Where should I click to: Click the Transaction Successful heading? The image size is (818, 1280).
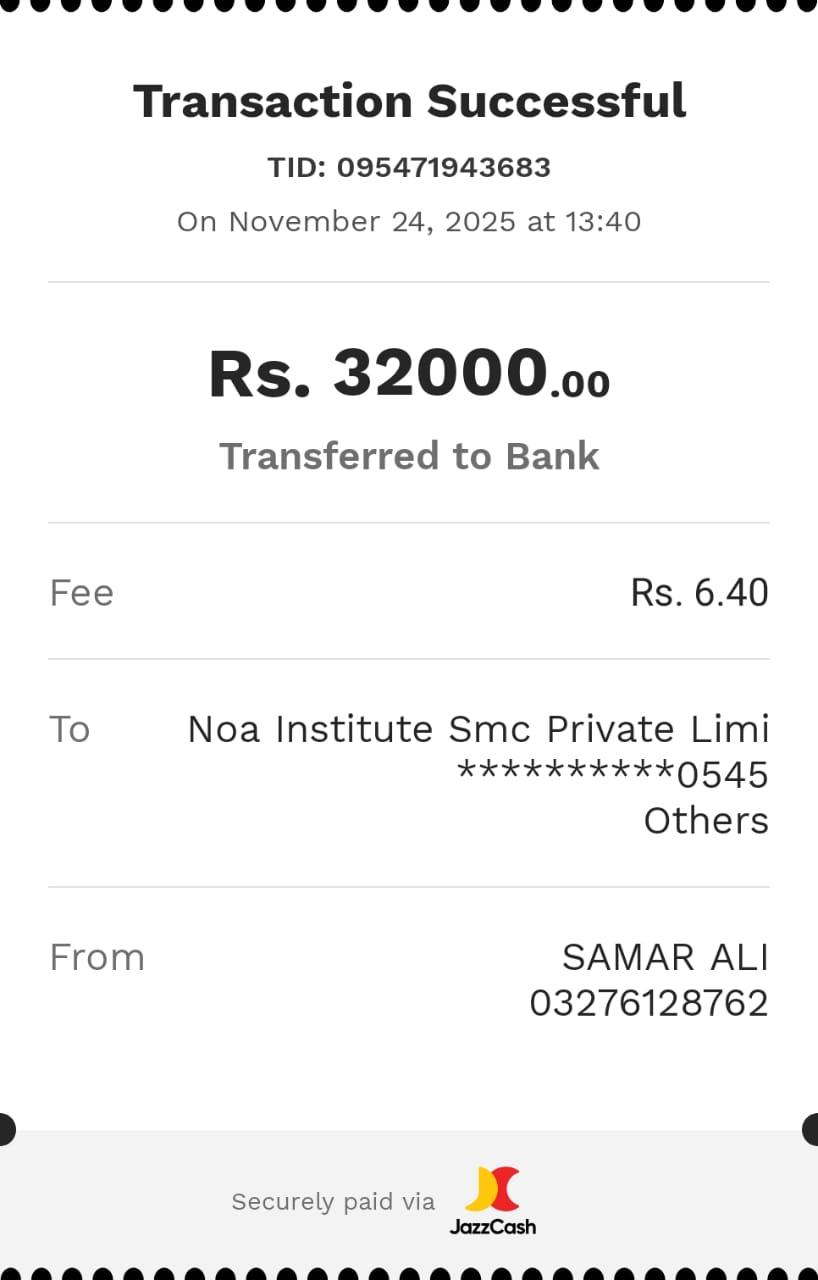point(409,101)
